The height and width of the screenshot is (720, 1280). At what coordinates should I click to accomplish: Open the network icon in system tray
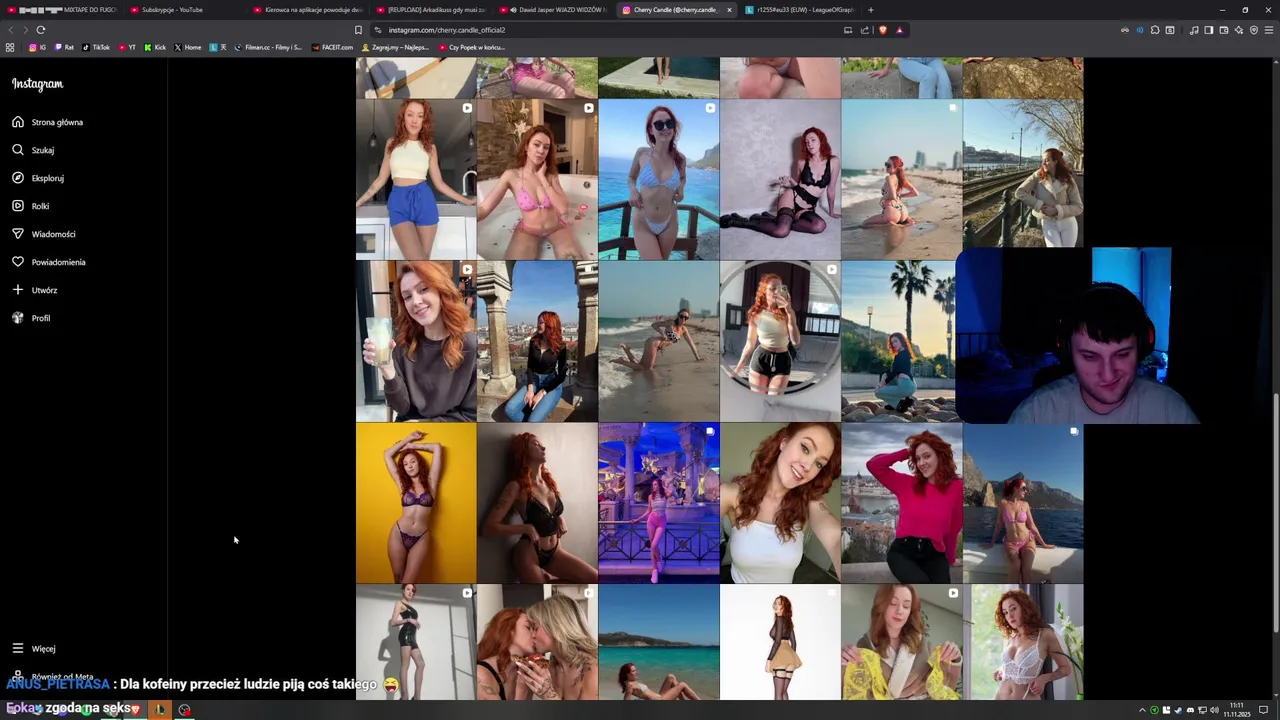coord(1202,710)
